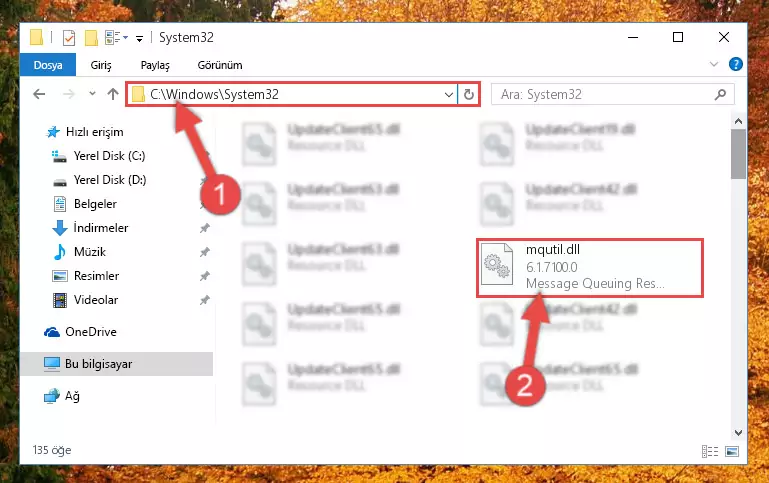Viewport: 769px width, 483px height.
Task: Toggle pin next to Videolar
Action: coord(205,300)
